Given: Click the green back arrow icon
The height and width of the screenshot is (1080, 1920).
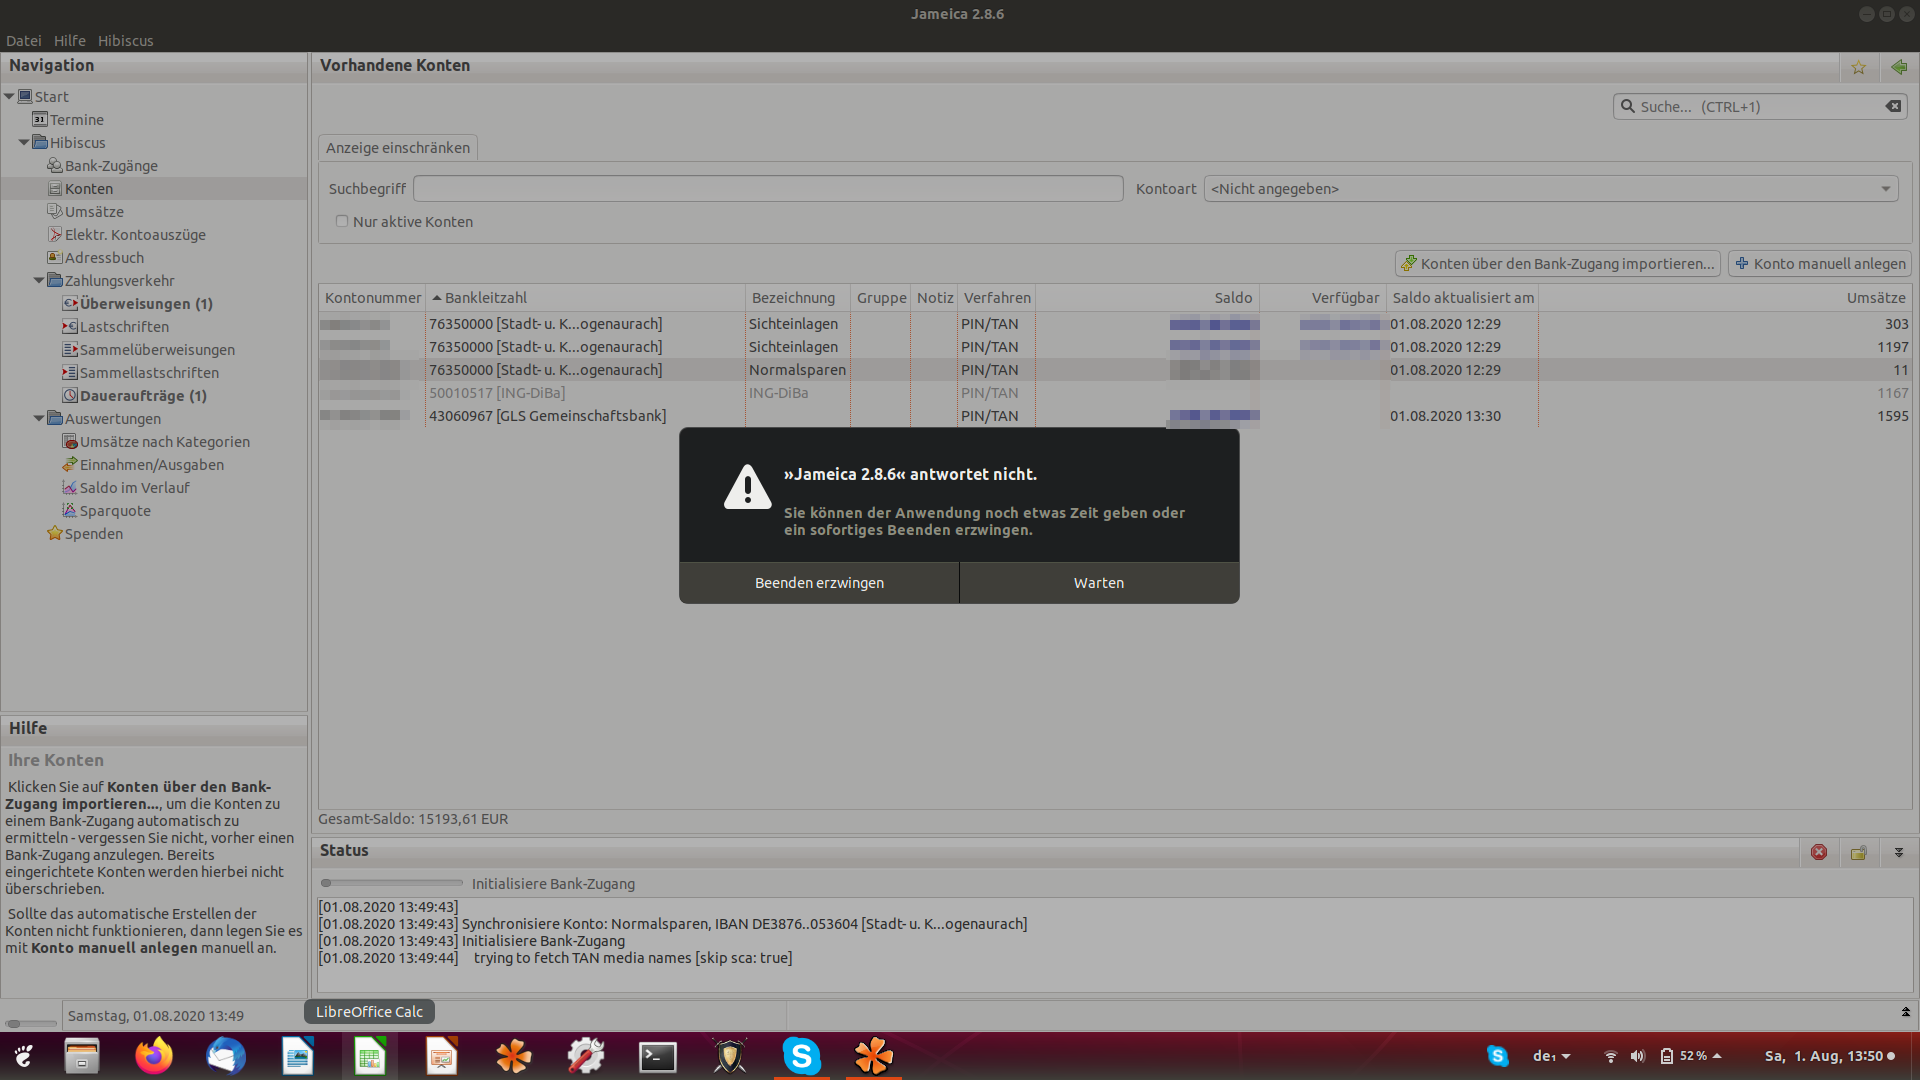Looking at the screenshot, I should 1899,67.
